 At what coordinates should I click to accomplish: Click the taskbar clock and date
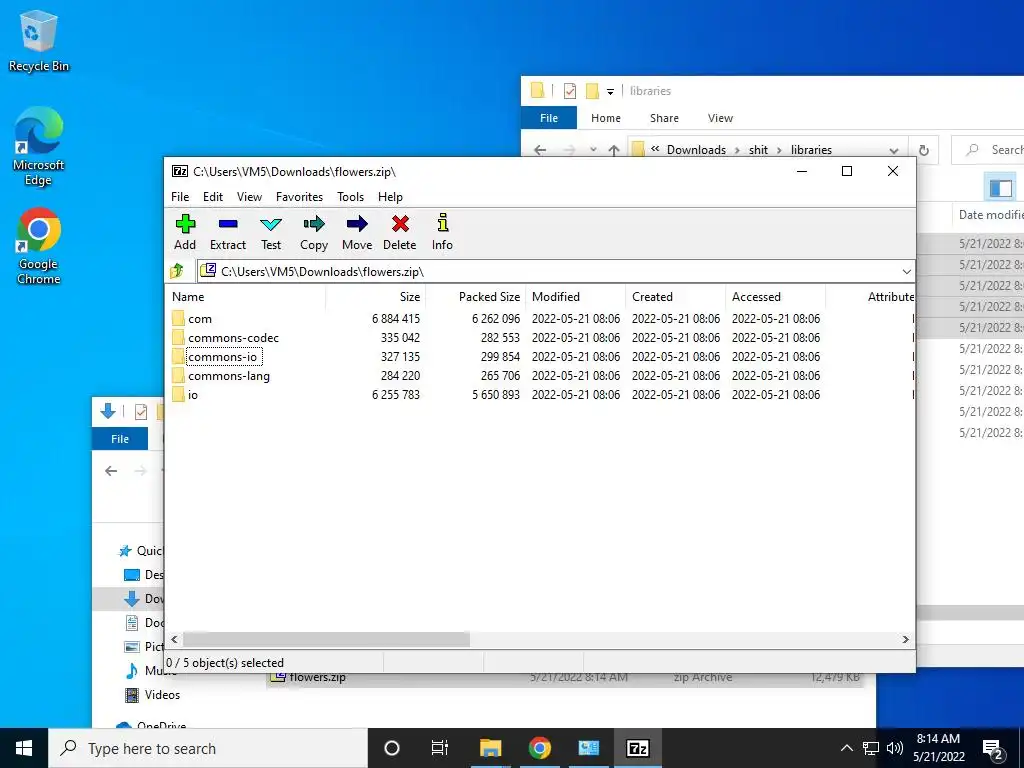(938, 748)
